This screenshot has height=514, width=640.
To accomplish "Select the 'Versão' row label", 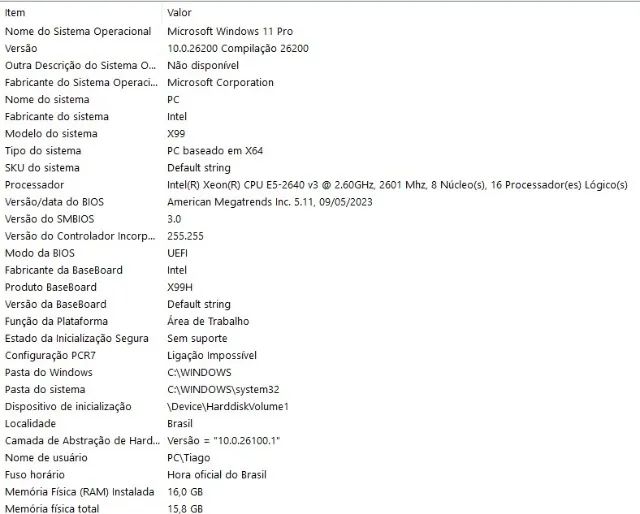I will 21,49.
